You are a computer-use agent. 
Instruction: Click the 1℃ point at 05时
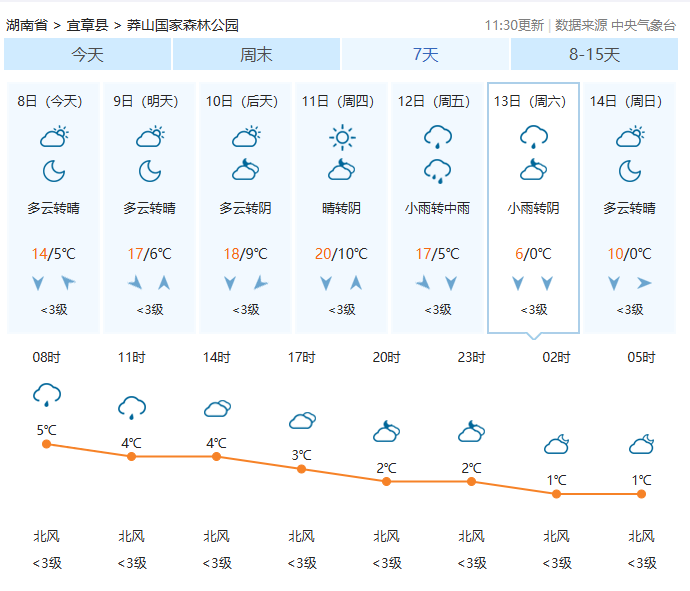coord(641,494)
